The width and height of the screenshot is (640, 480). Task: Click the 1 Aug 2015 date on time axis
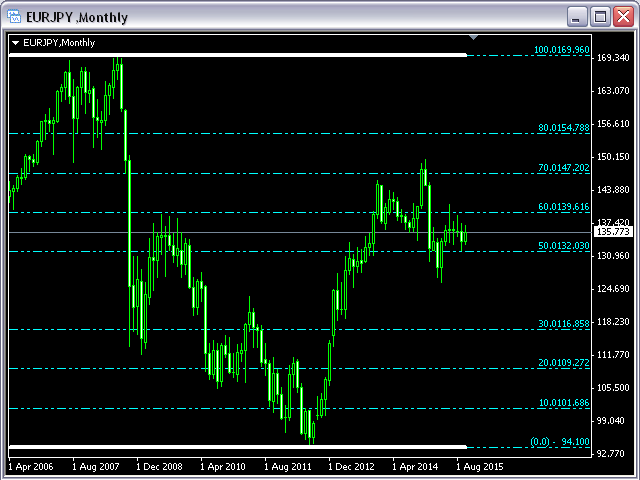tap(480, 466)
